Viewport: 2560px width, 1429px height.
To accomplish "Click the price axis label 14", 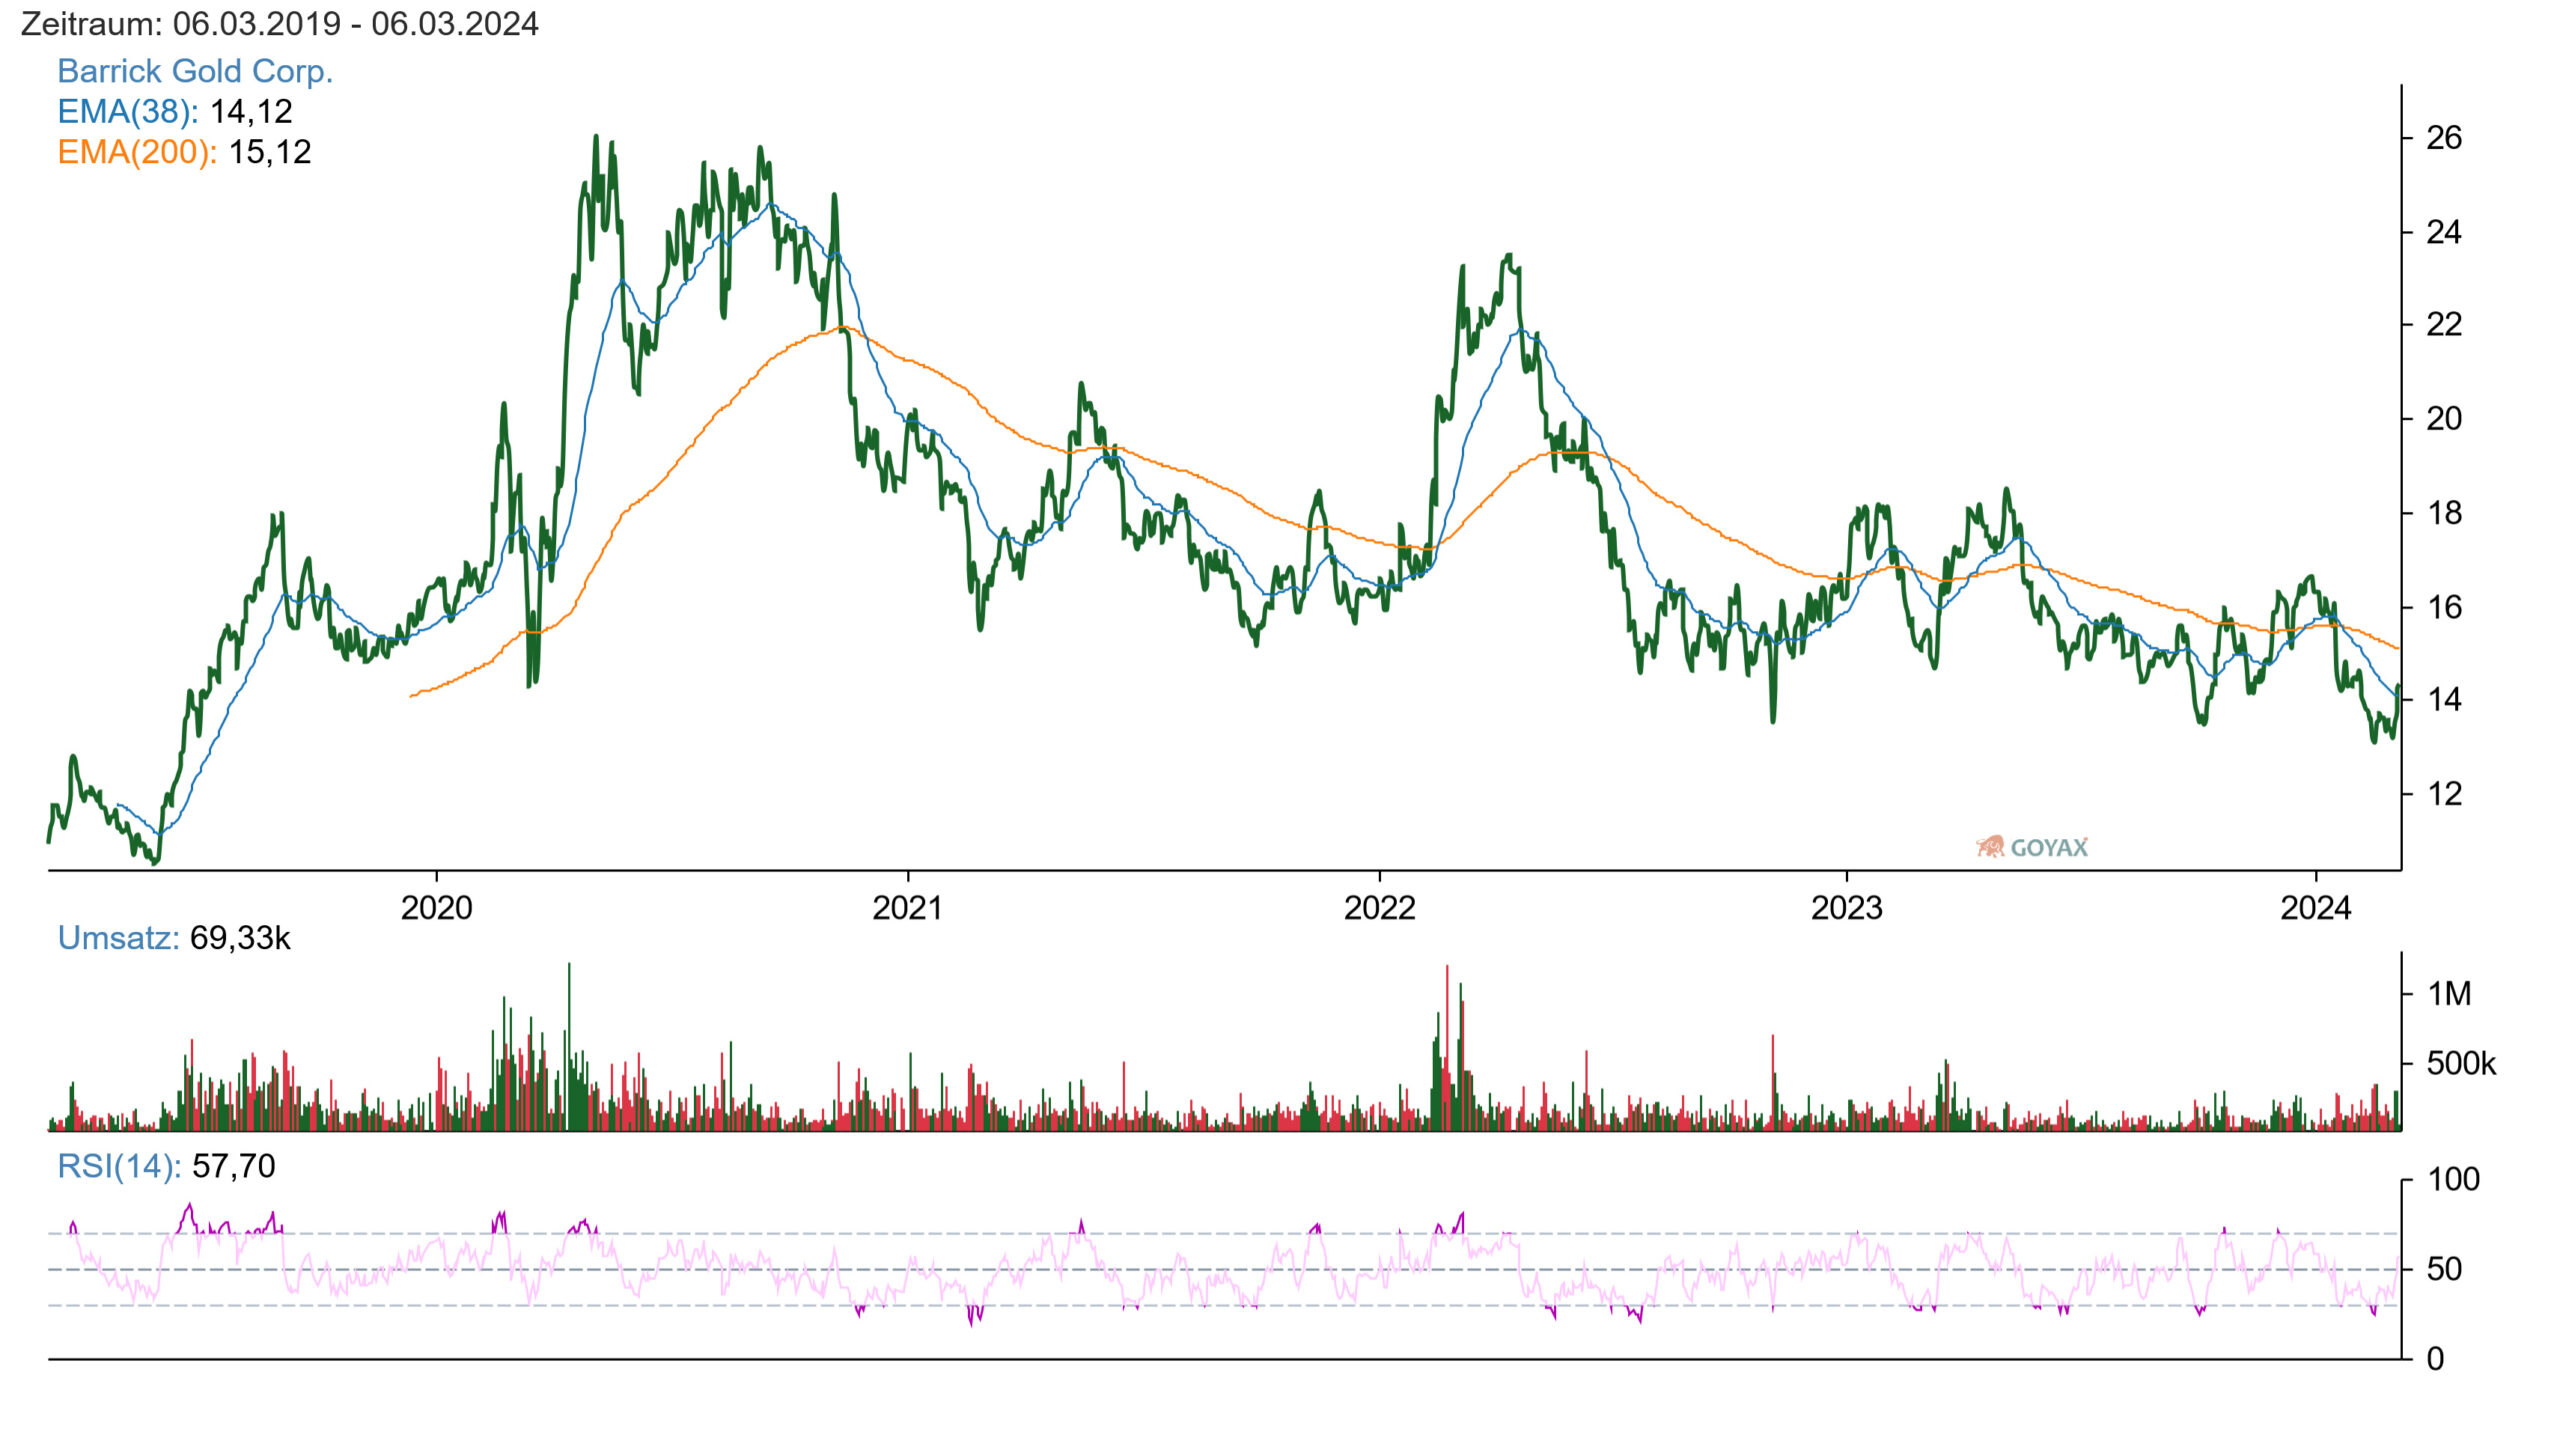I will pos(2444,700).
